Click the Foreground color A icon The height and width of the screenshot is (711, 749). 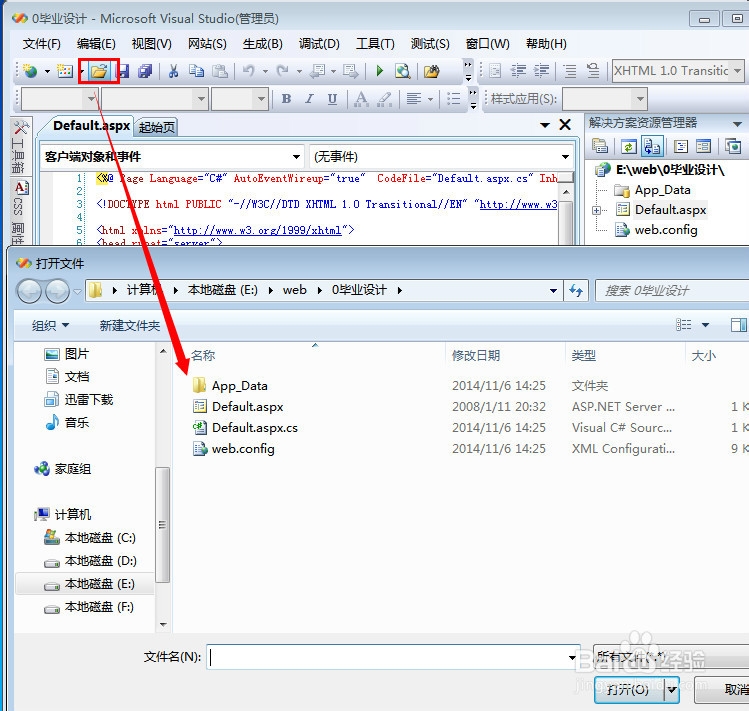tap(361, 99)
